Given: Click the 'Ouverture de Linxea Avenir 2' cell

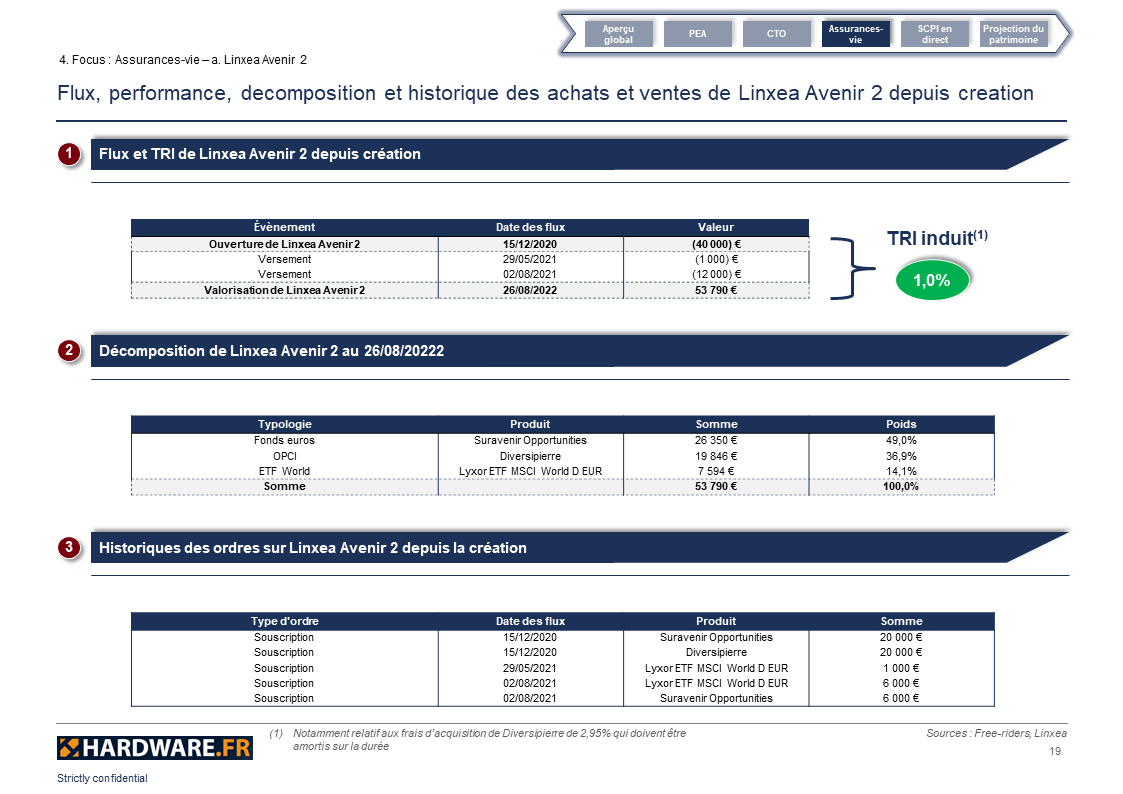Looking at the screenshot, I should pos(284,244).
